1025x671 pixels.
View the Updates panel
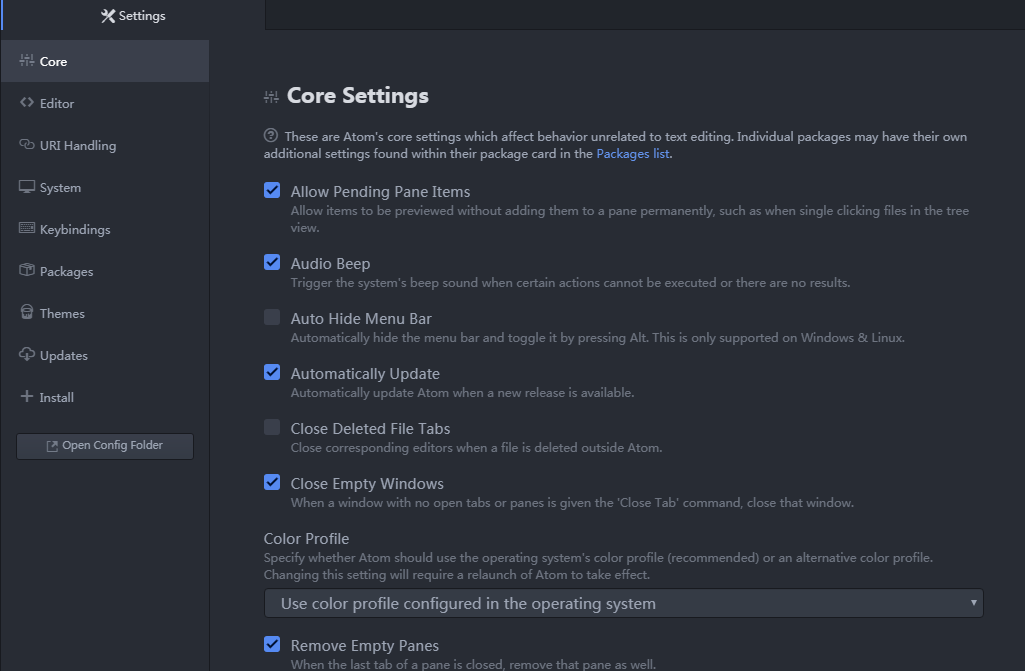pos(105,355)
